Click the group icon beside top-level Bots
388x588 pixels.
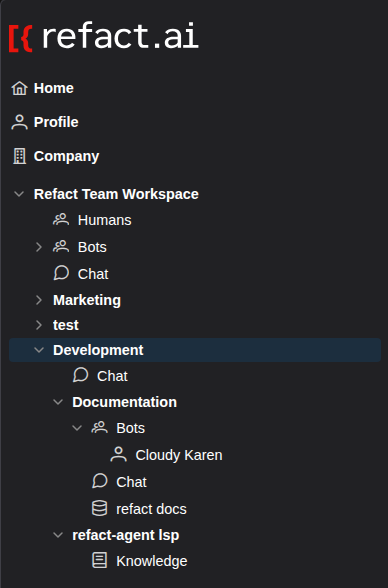pos(61,247)
